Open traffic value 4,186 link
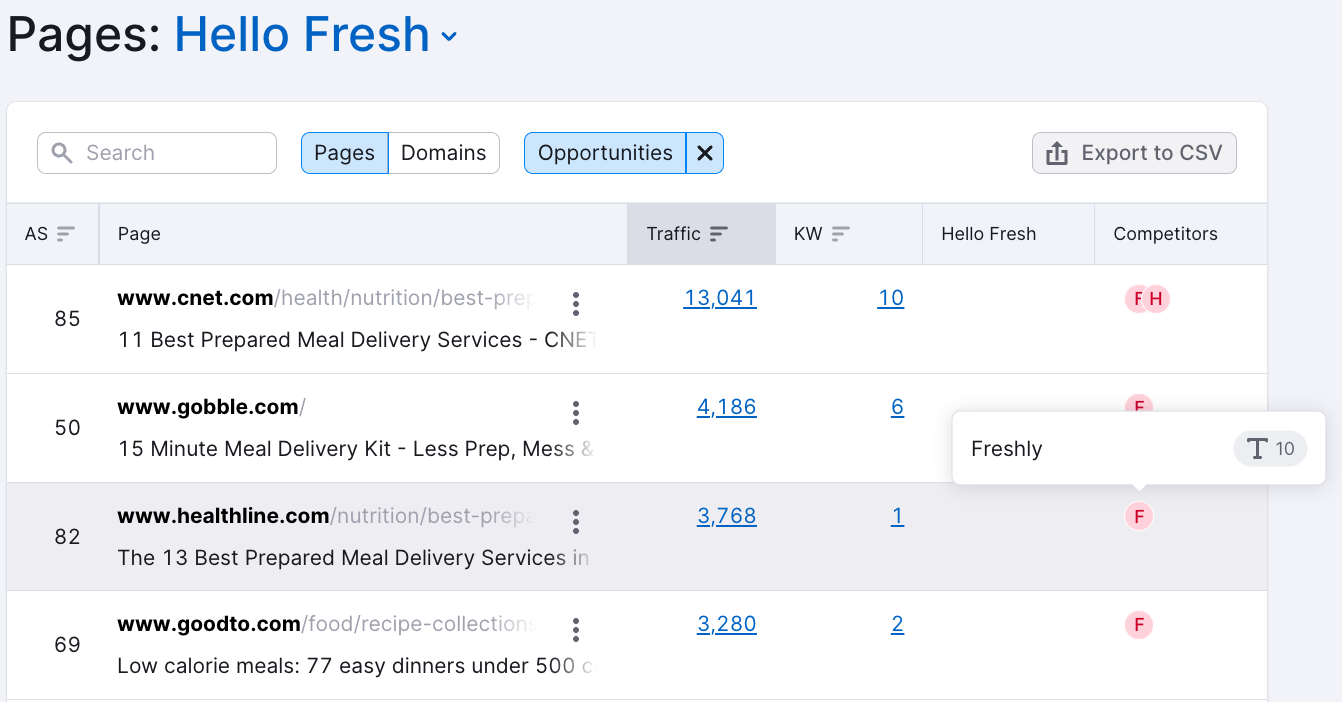Screen dimensions: 1342x702 click(727, 407)
